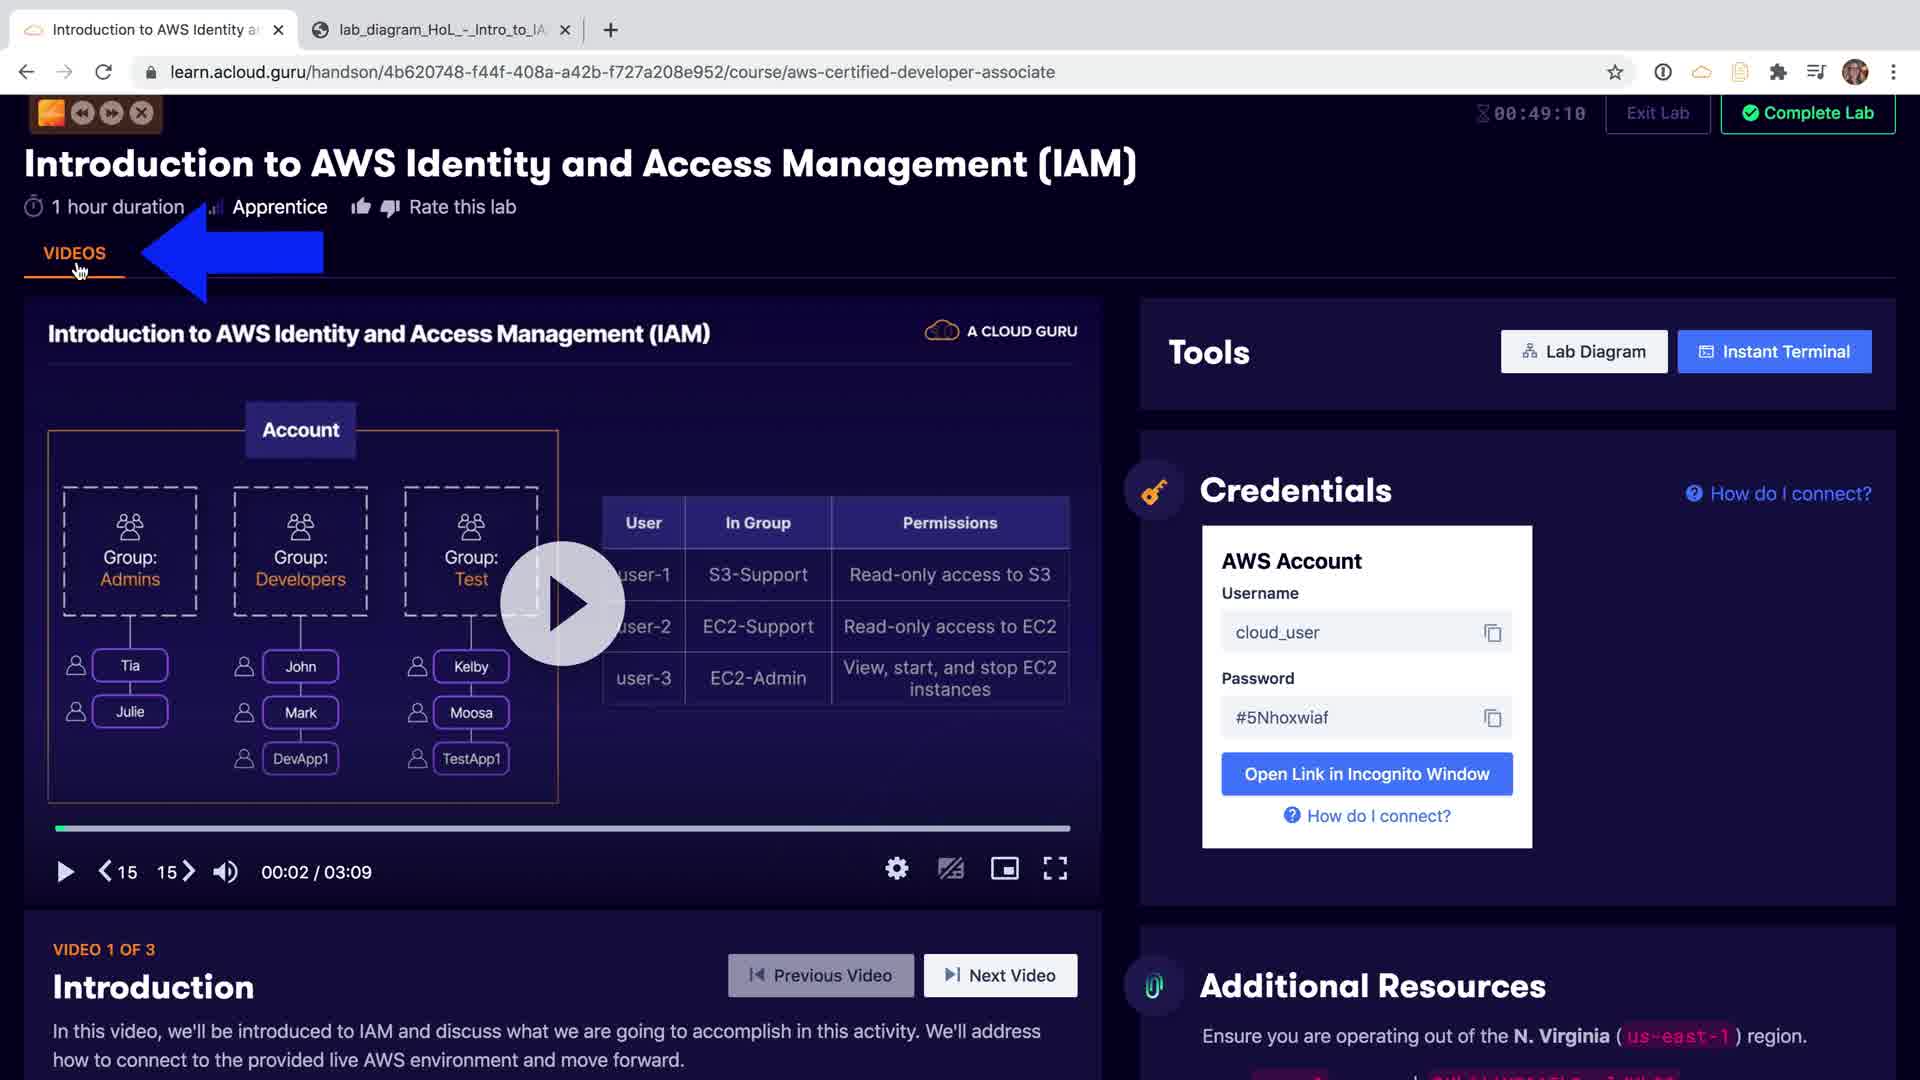Enter fullscreen video mode
Screen dimensions: 1920x1080
click(x=1055, y=869)
